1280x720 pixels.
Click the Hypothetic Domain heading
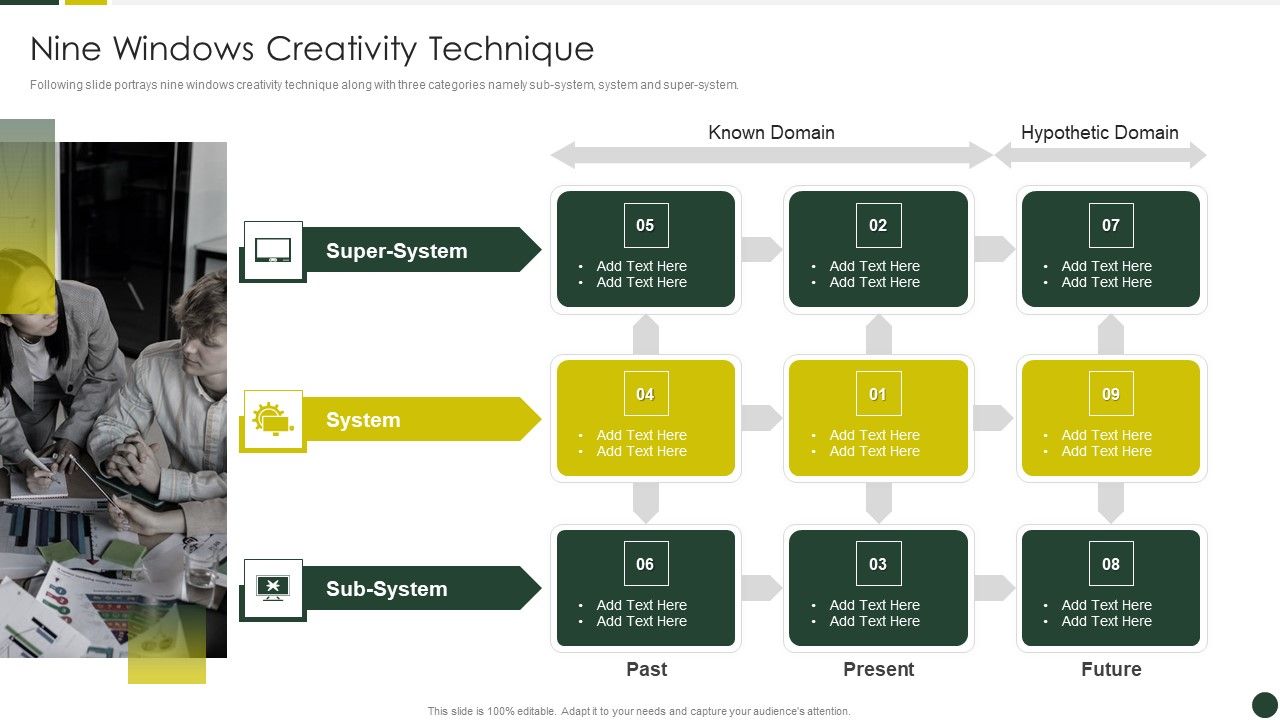[1099, 132]
